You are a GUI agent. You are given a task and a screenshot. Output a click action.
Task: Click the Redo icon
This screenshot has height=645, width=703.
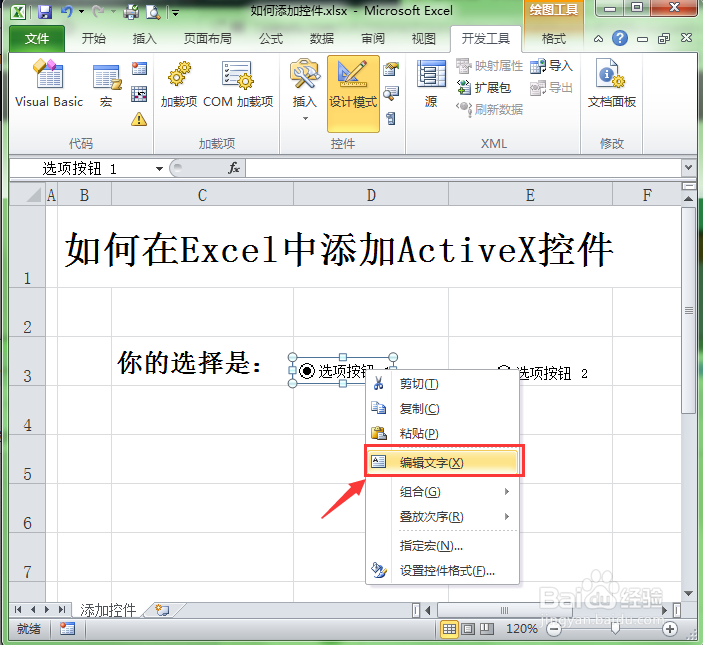tap(98, 12)
